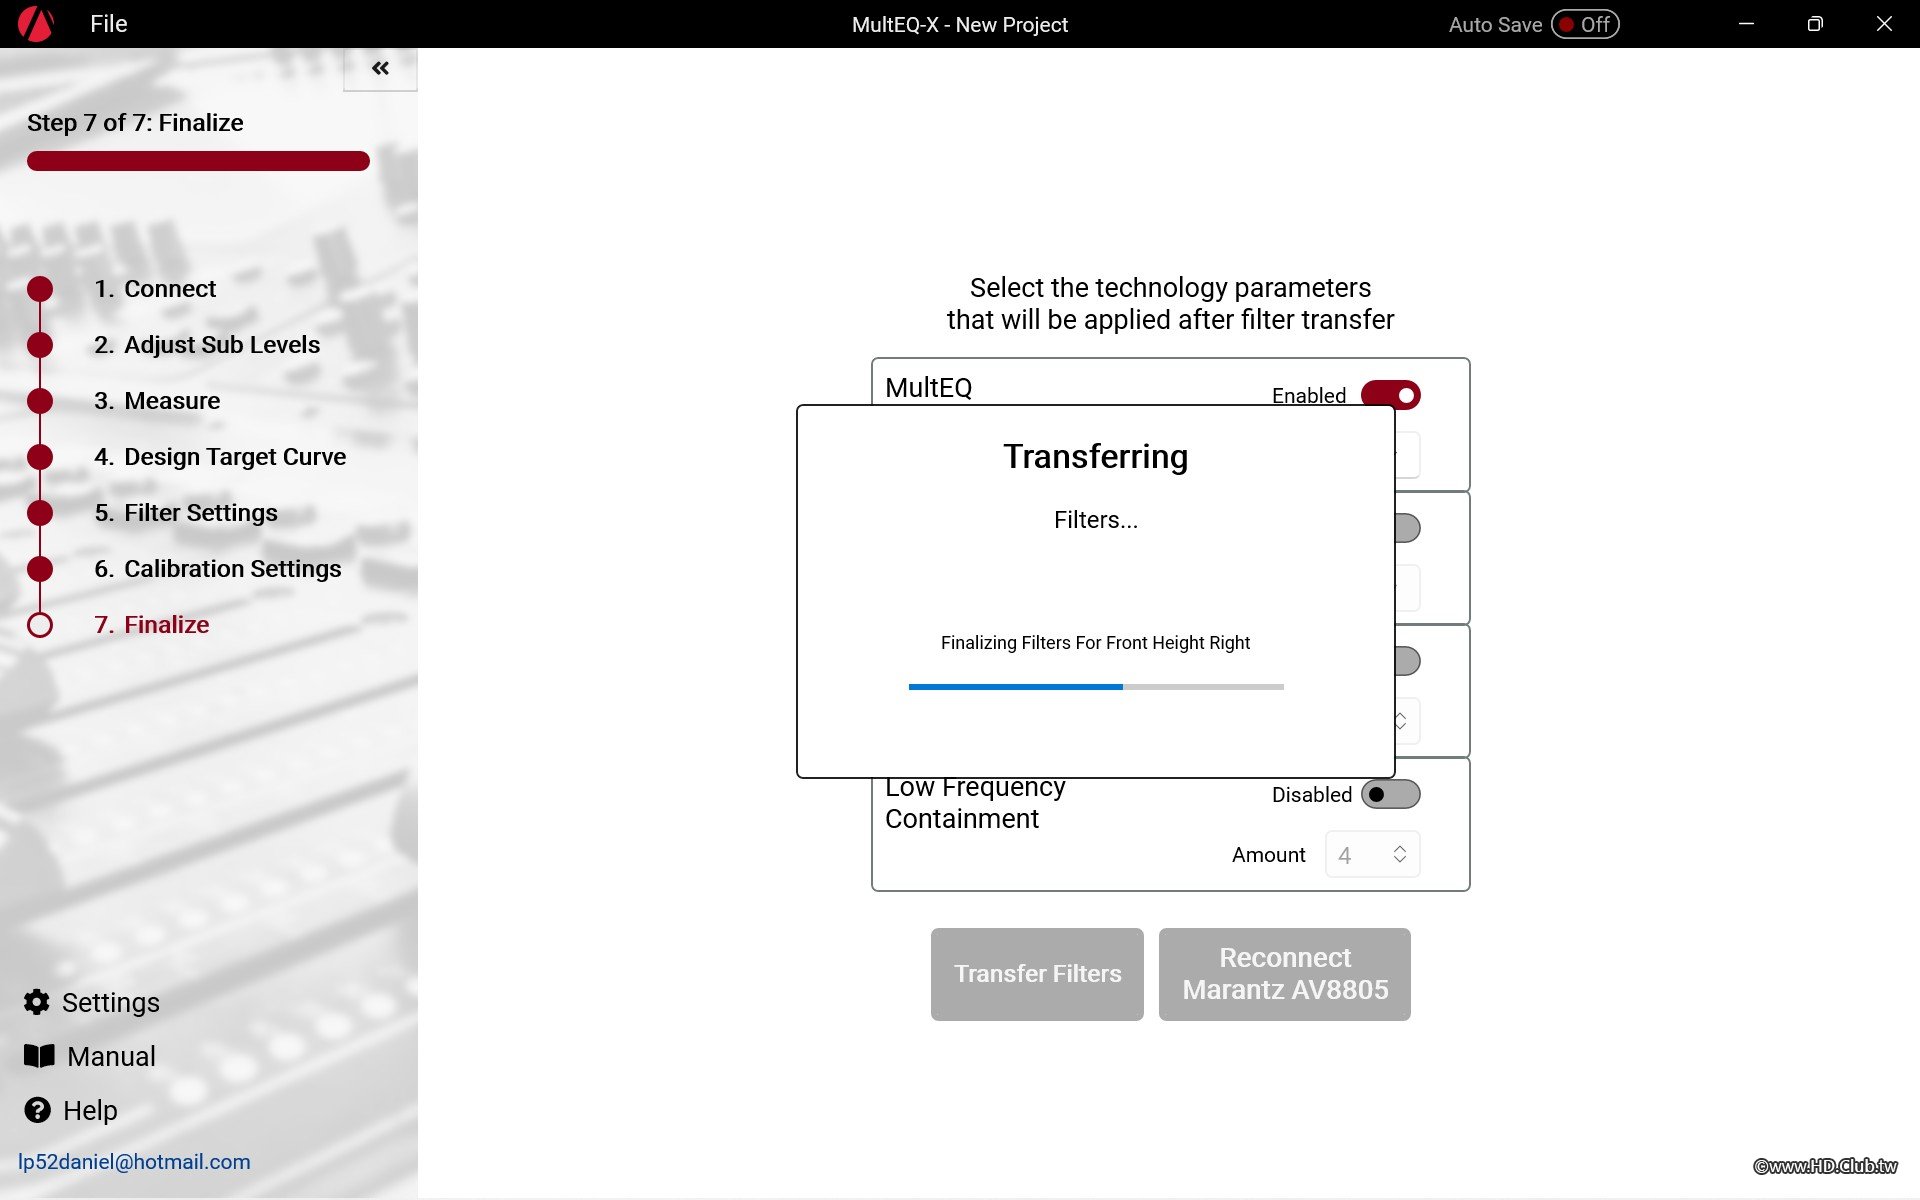Image resolution: width=1920 pixels, height=1200 pixels.
Task: Minimize the MultEQ-X window
Action: point(1746,24)
